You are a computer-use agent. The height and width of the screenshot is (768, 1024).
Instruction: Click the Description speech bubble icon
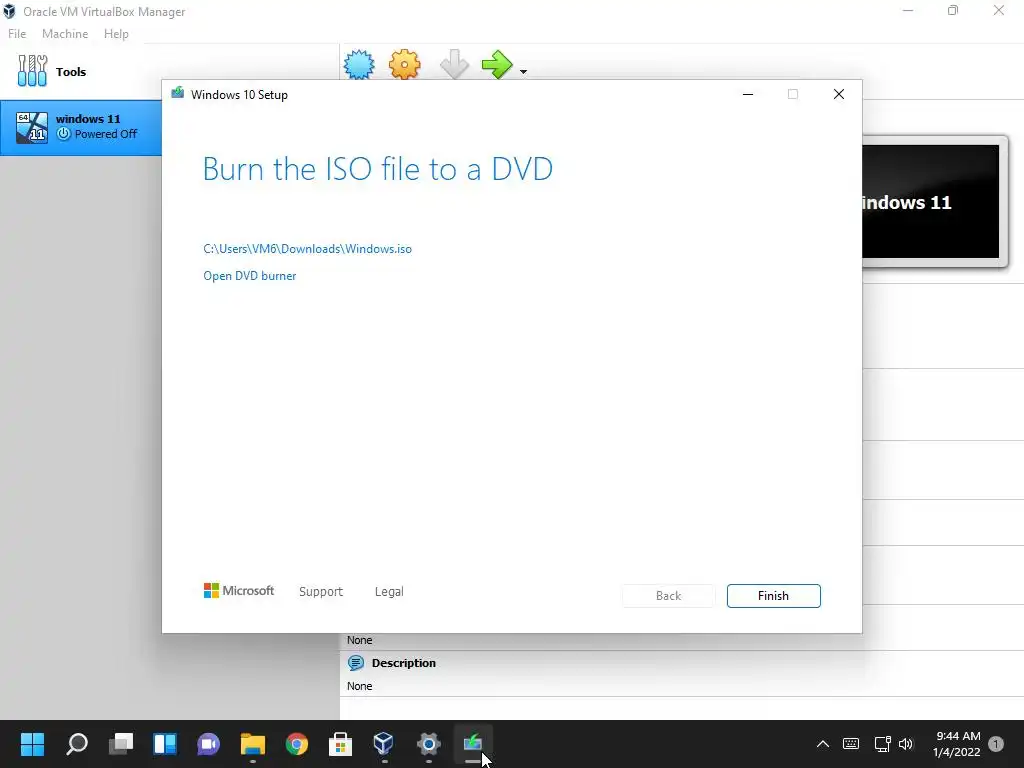pyautogui.click(x=356, y=663)
